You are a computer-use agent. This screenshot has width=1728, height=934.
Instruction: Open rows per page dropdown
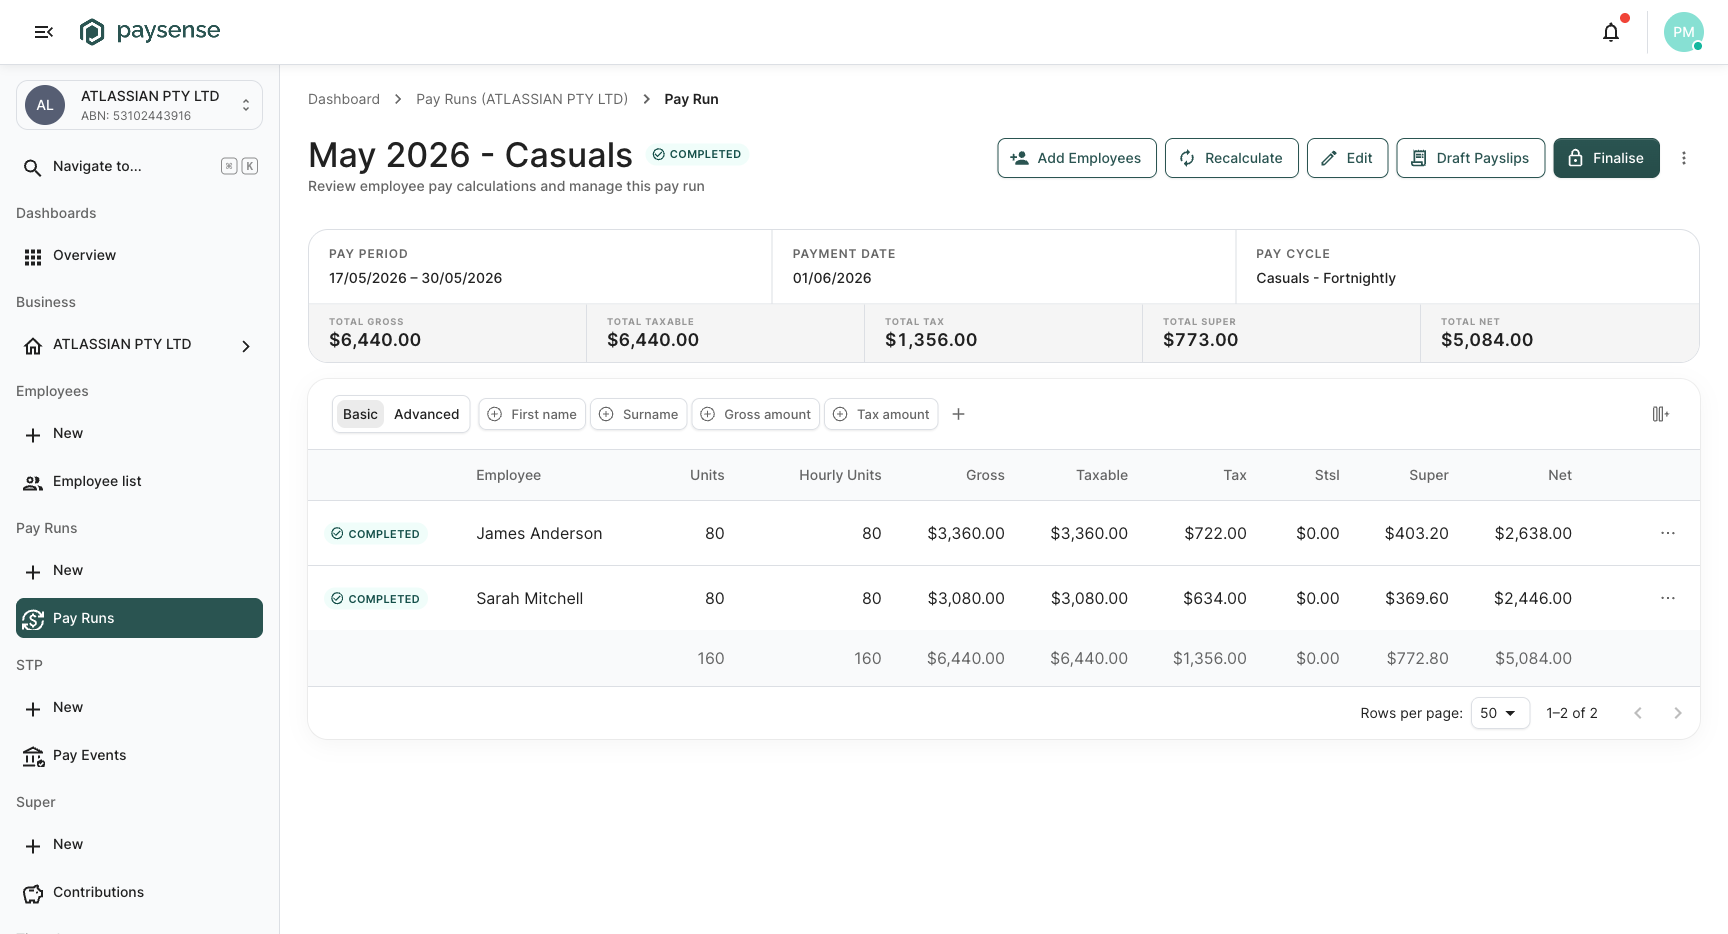pos(1500,713)
